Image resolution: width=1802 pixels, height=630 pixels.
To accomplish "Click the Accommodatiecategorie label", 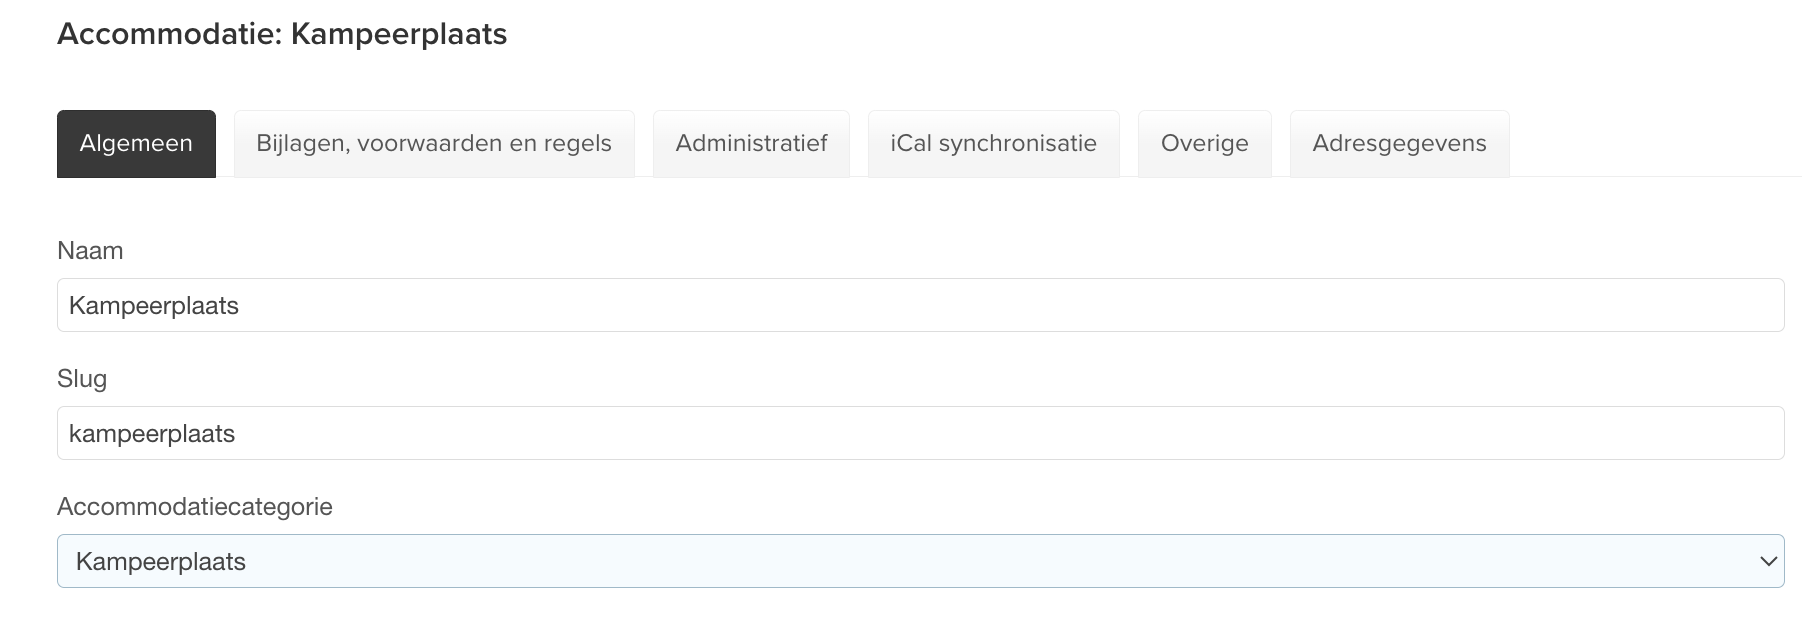I will tap(195, 507).
